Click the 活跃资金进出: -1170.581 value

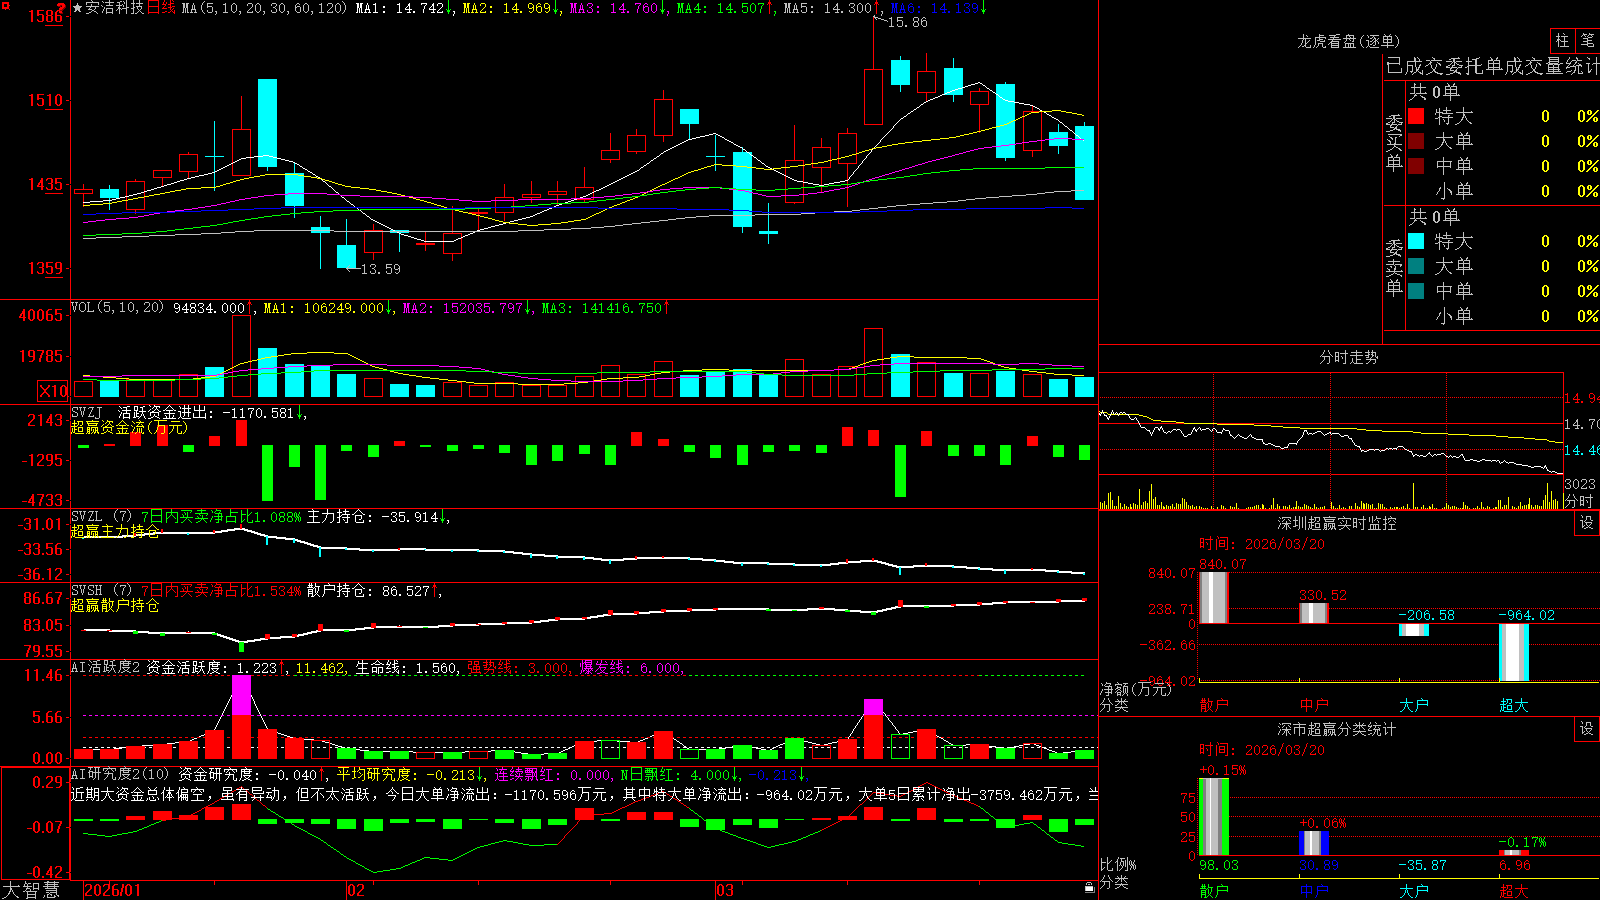click(x=212, y=412)
